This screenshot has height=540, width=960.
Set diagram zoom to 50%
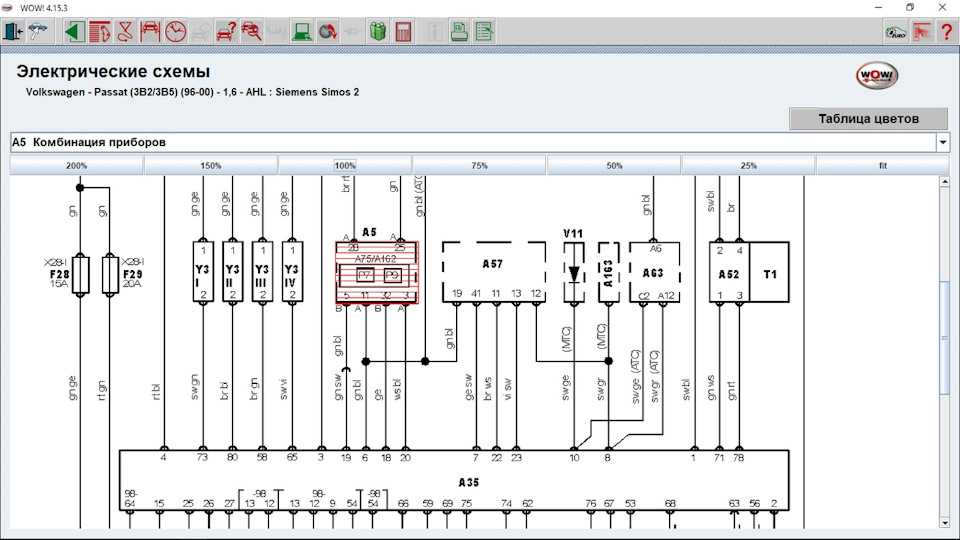pos(614,165)
